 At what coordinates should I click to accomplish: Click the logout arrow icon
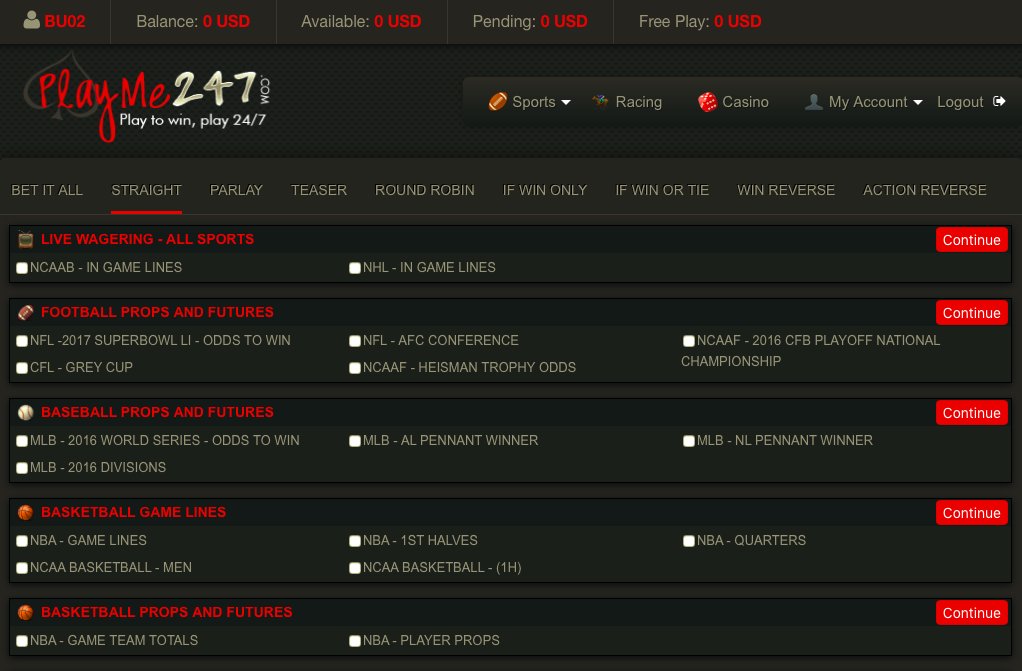point(999,101)
